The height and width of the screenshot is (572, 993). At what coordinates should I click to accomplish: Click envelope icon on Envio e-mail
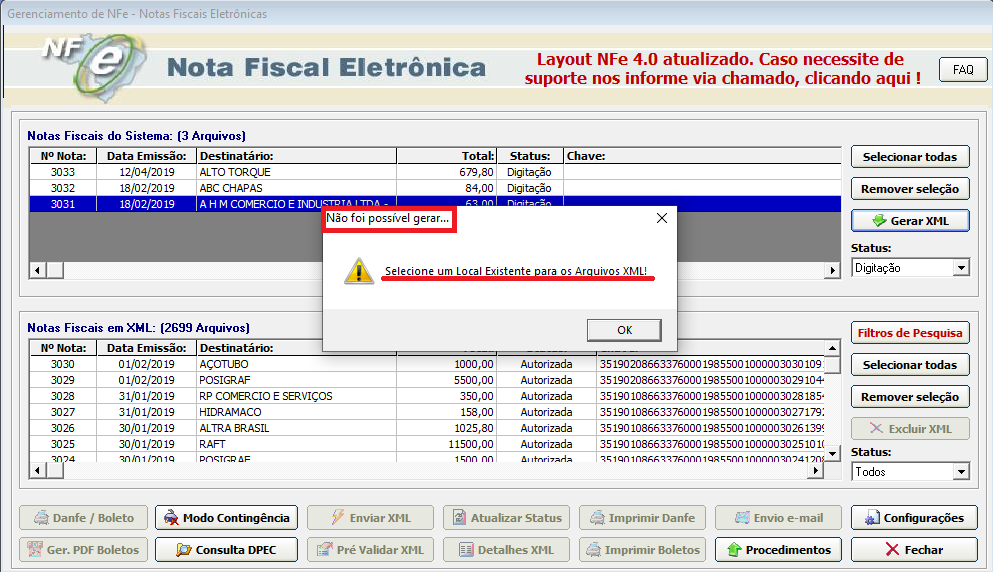pyautogui.click(x=742, y=518)
